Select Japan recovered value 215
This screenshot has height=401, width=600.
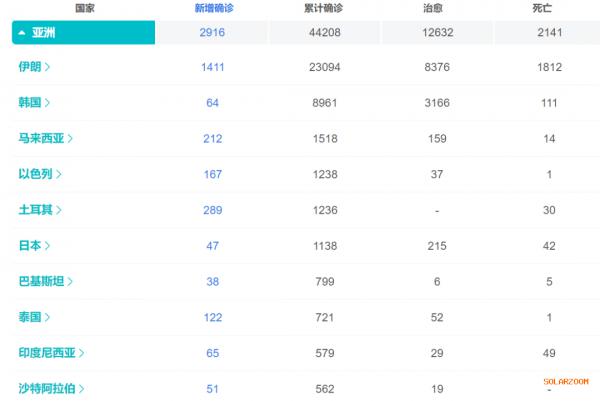(437, 246)
